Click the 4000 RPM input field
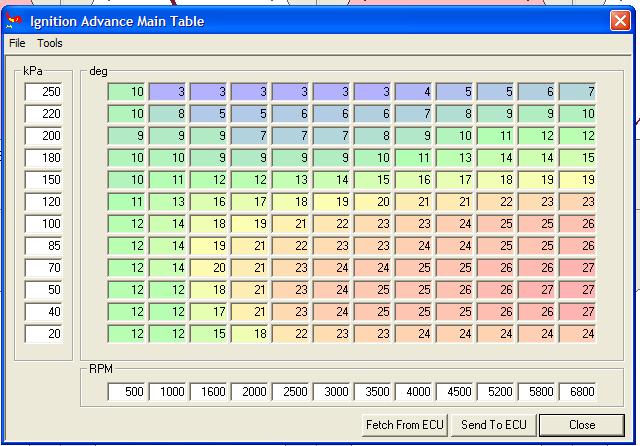640x446 pixels. point(413,392)
